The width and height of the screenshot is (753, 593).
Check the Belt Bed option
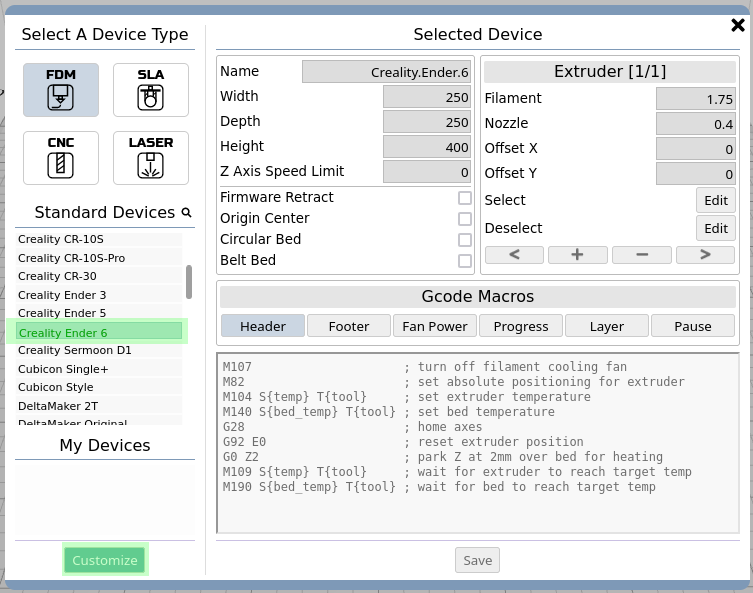464,261
